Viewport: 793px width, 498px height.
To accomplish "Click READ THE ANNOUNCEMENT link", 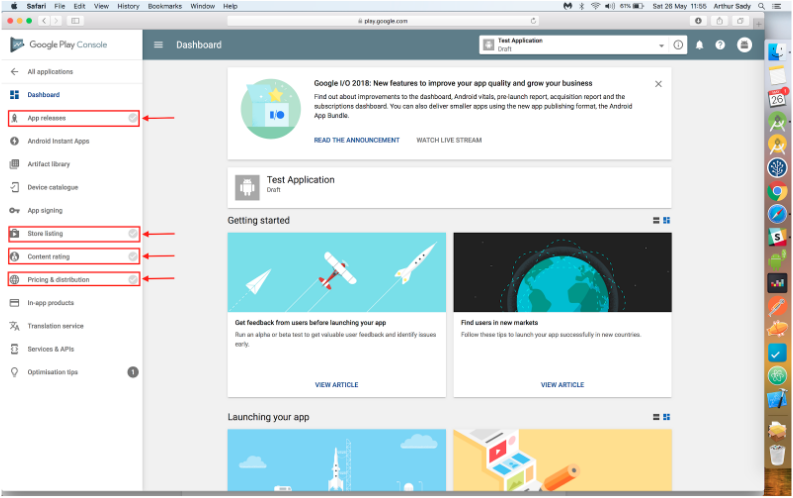I will 357,140.
